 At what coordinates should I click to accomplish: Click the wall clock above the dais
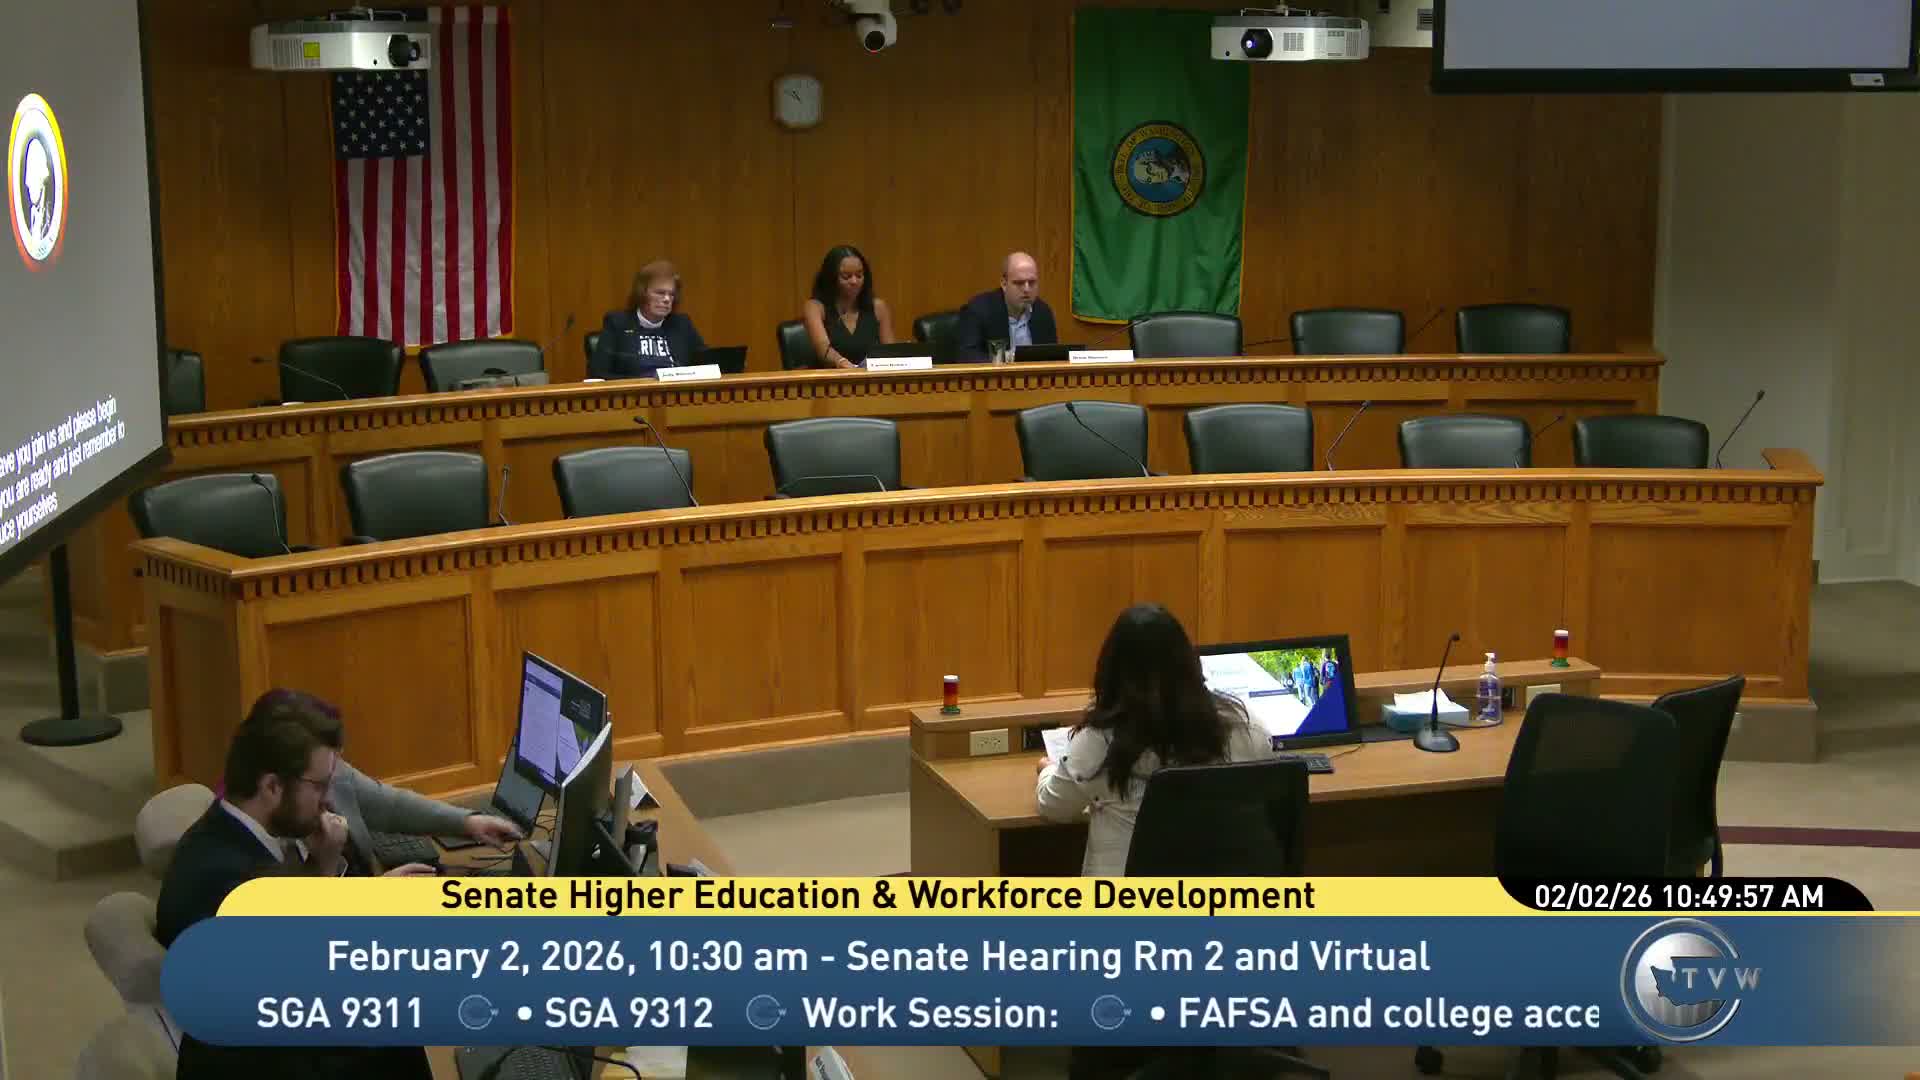tap(798, 100)
